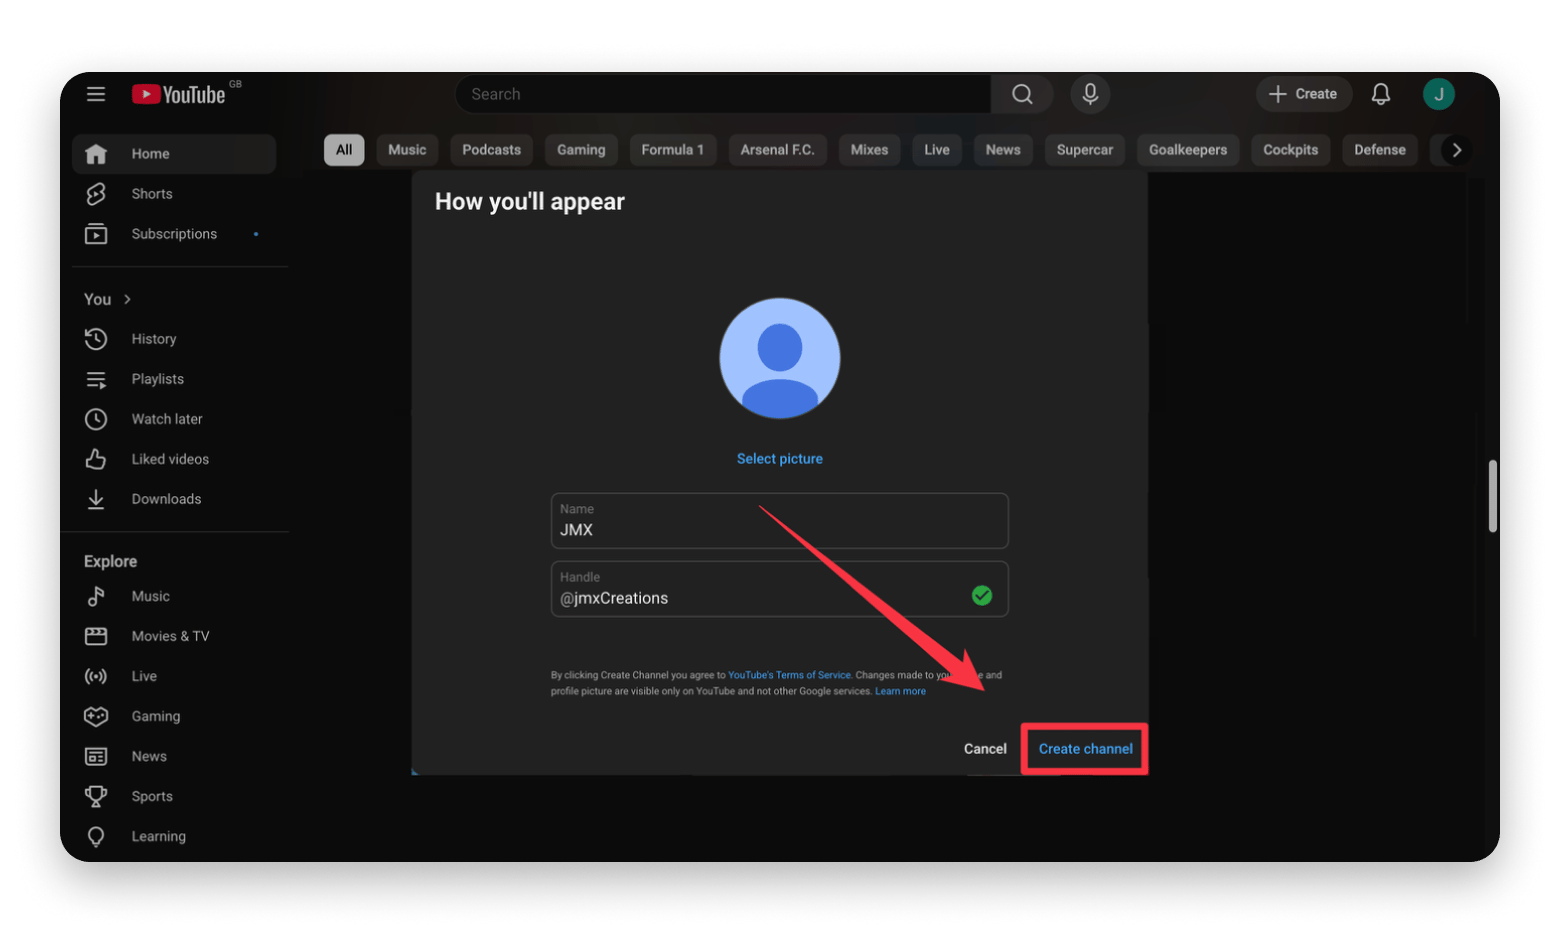Click the Select picture link

pos(779,459)
